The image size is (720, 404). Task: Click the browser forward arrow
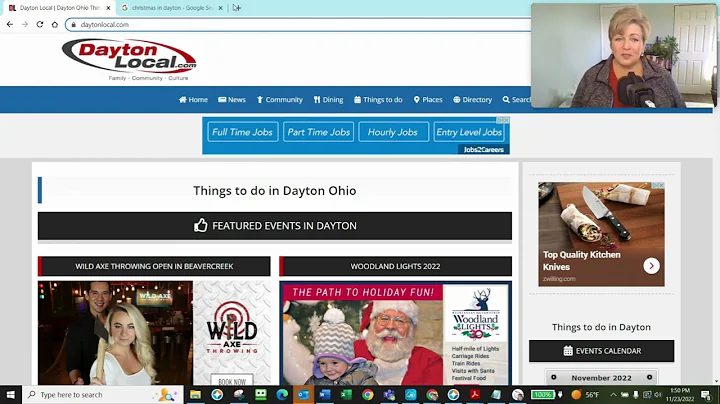point(25,24)
